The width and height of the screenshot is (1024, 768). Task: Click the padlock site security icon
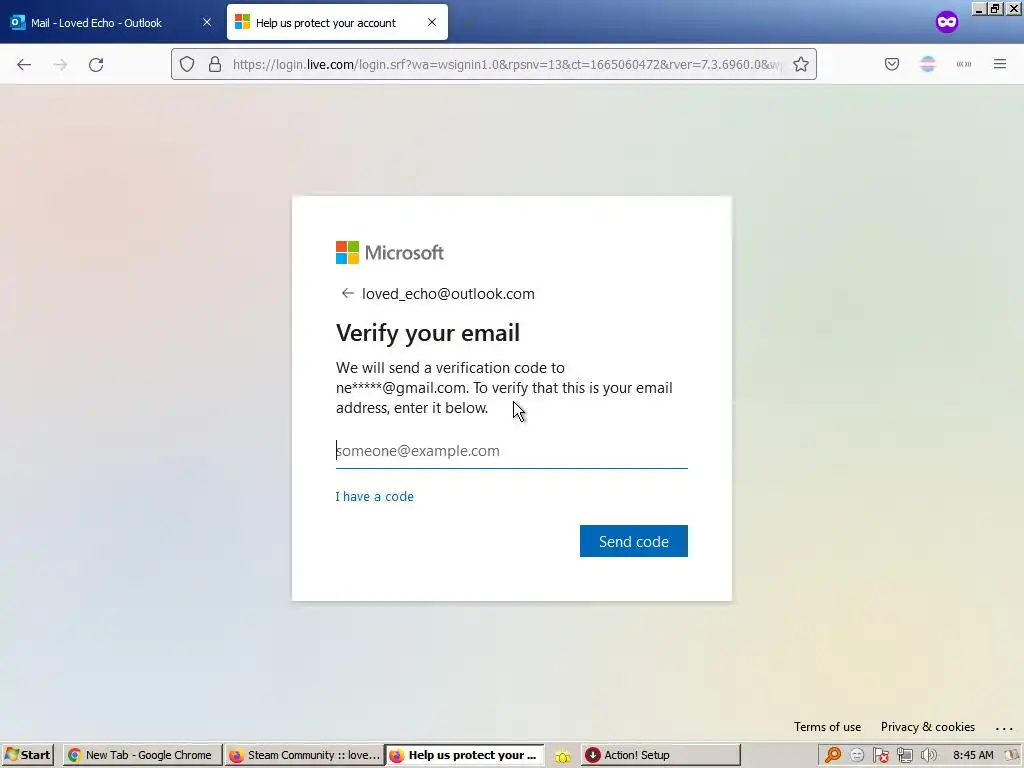(x=215, y=64)
